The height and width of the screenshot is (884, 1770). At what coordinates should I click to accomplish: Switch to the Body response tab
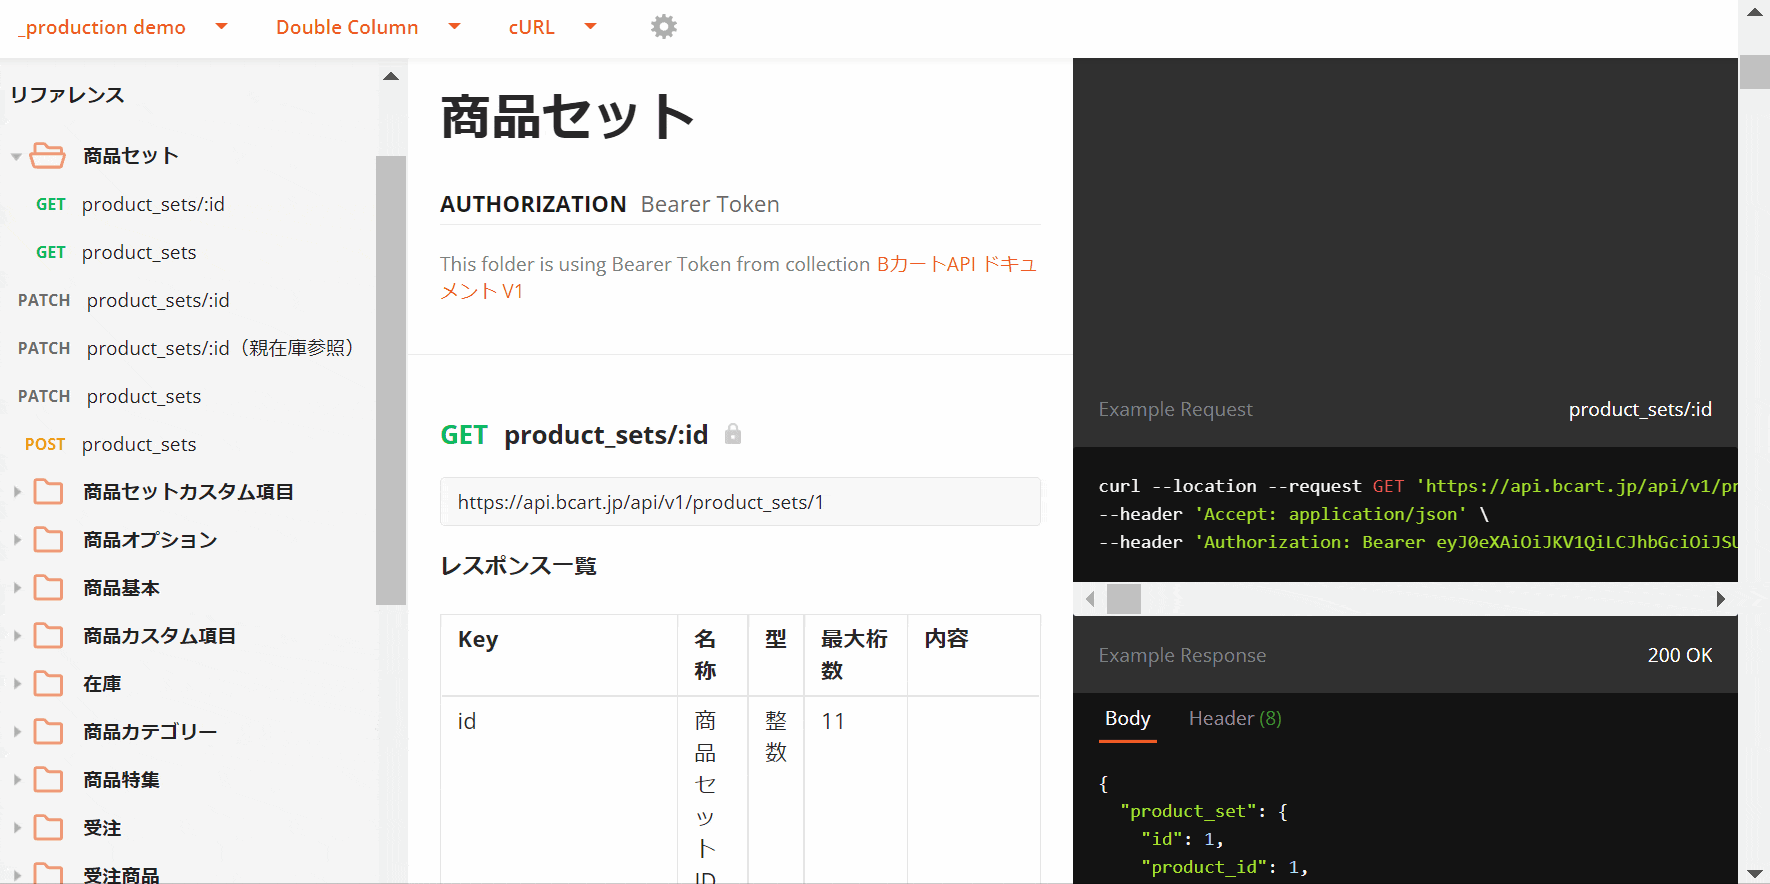[x=1127, y=719]
